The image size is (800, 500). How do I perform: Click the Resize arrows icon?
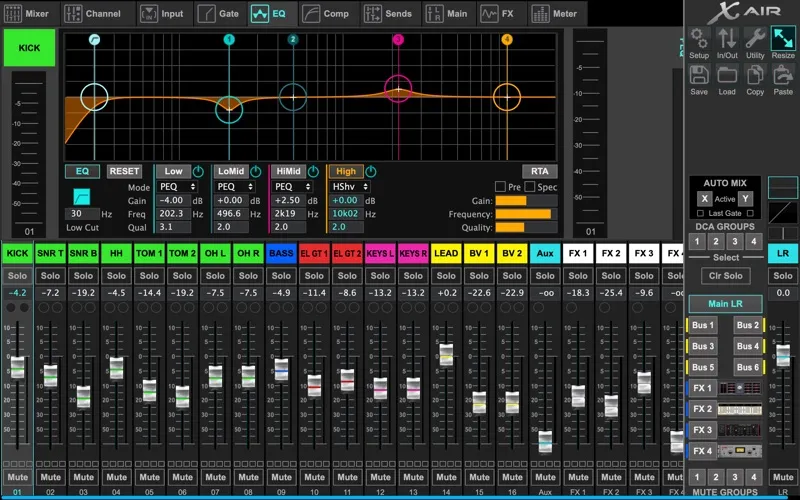tap(783, 39)
